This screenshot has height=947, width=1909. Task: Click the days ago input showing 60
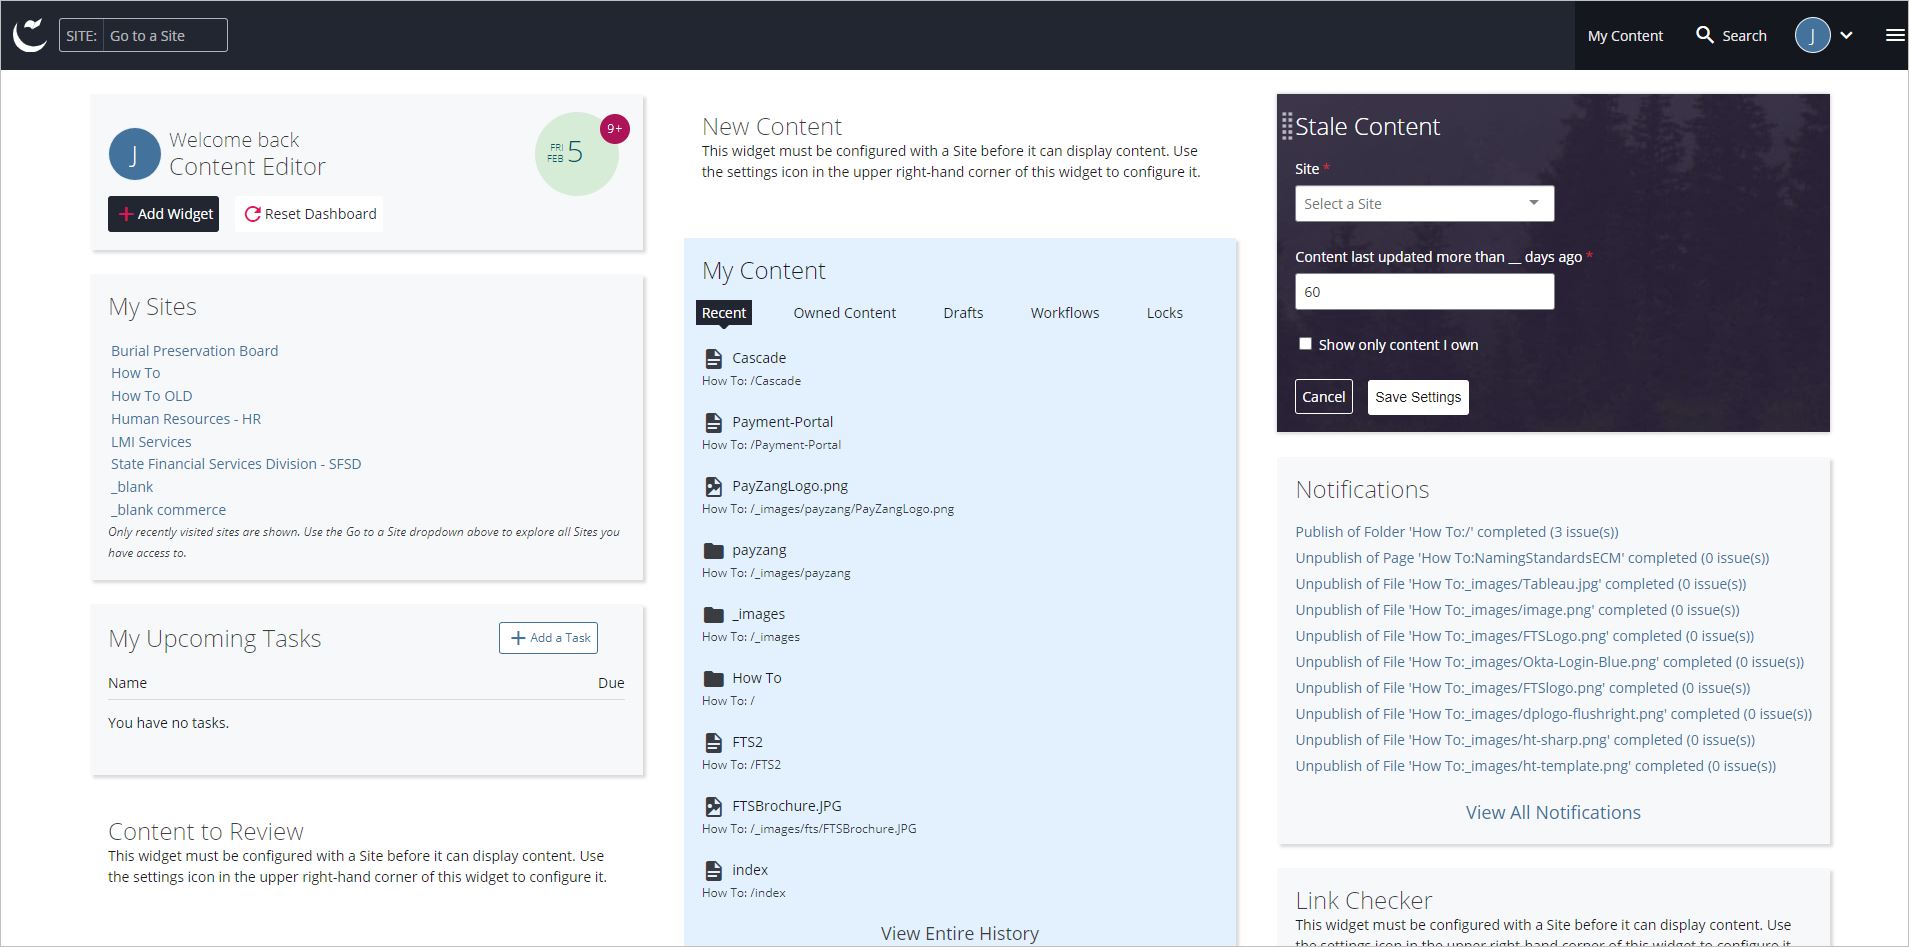pos(1424,291)
